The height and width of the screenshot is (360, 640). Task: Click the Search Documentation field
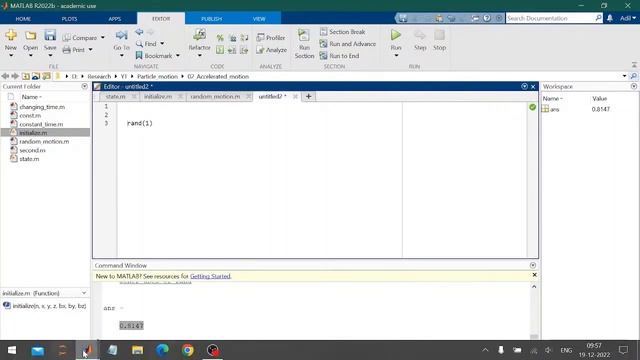(551, 18)
